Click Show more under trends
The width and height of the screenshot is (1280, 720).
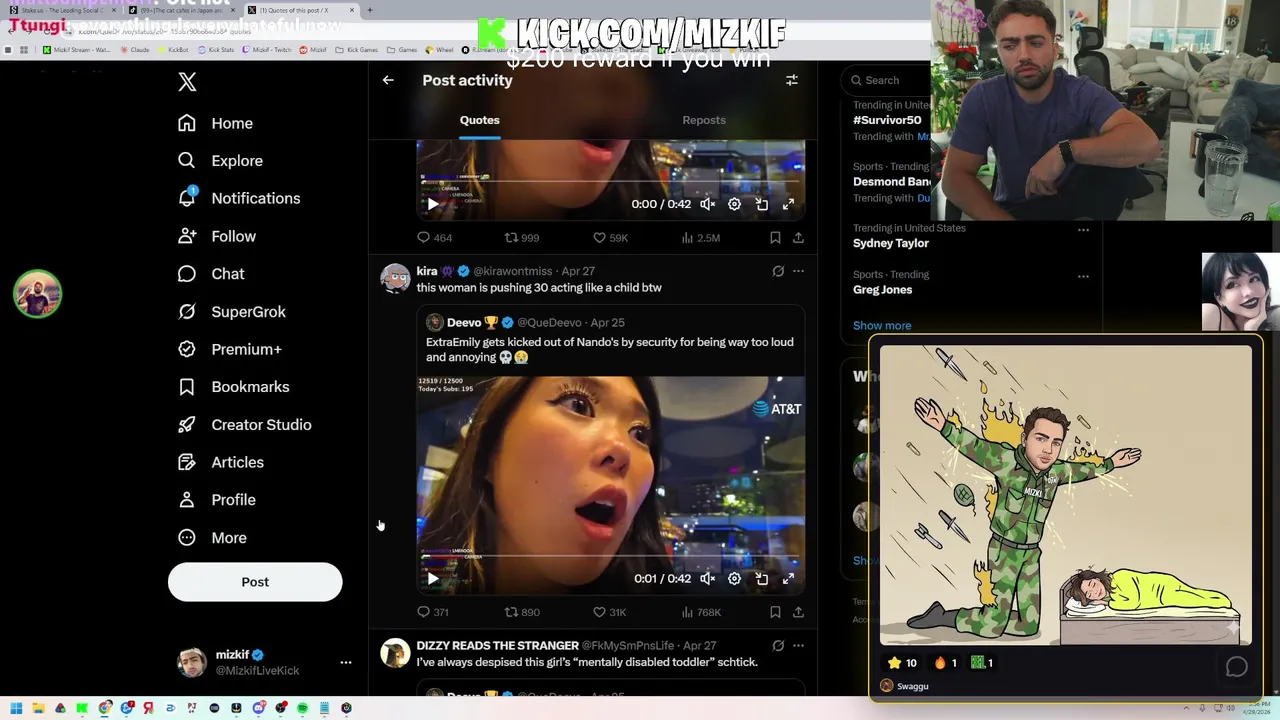pyautogui.click(x=882, y=326)
